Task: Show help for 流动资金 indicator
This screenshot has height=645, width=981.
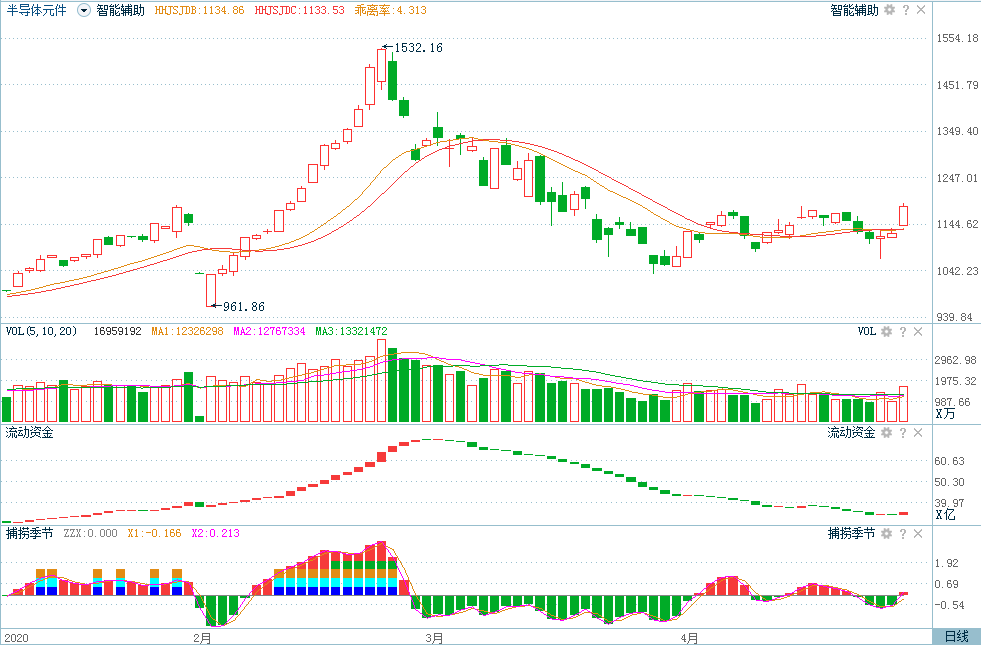Action: click(x=902, y=432)
